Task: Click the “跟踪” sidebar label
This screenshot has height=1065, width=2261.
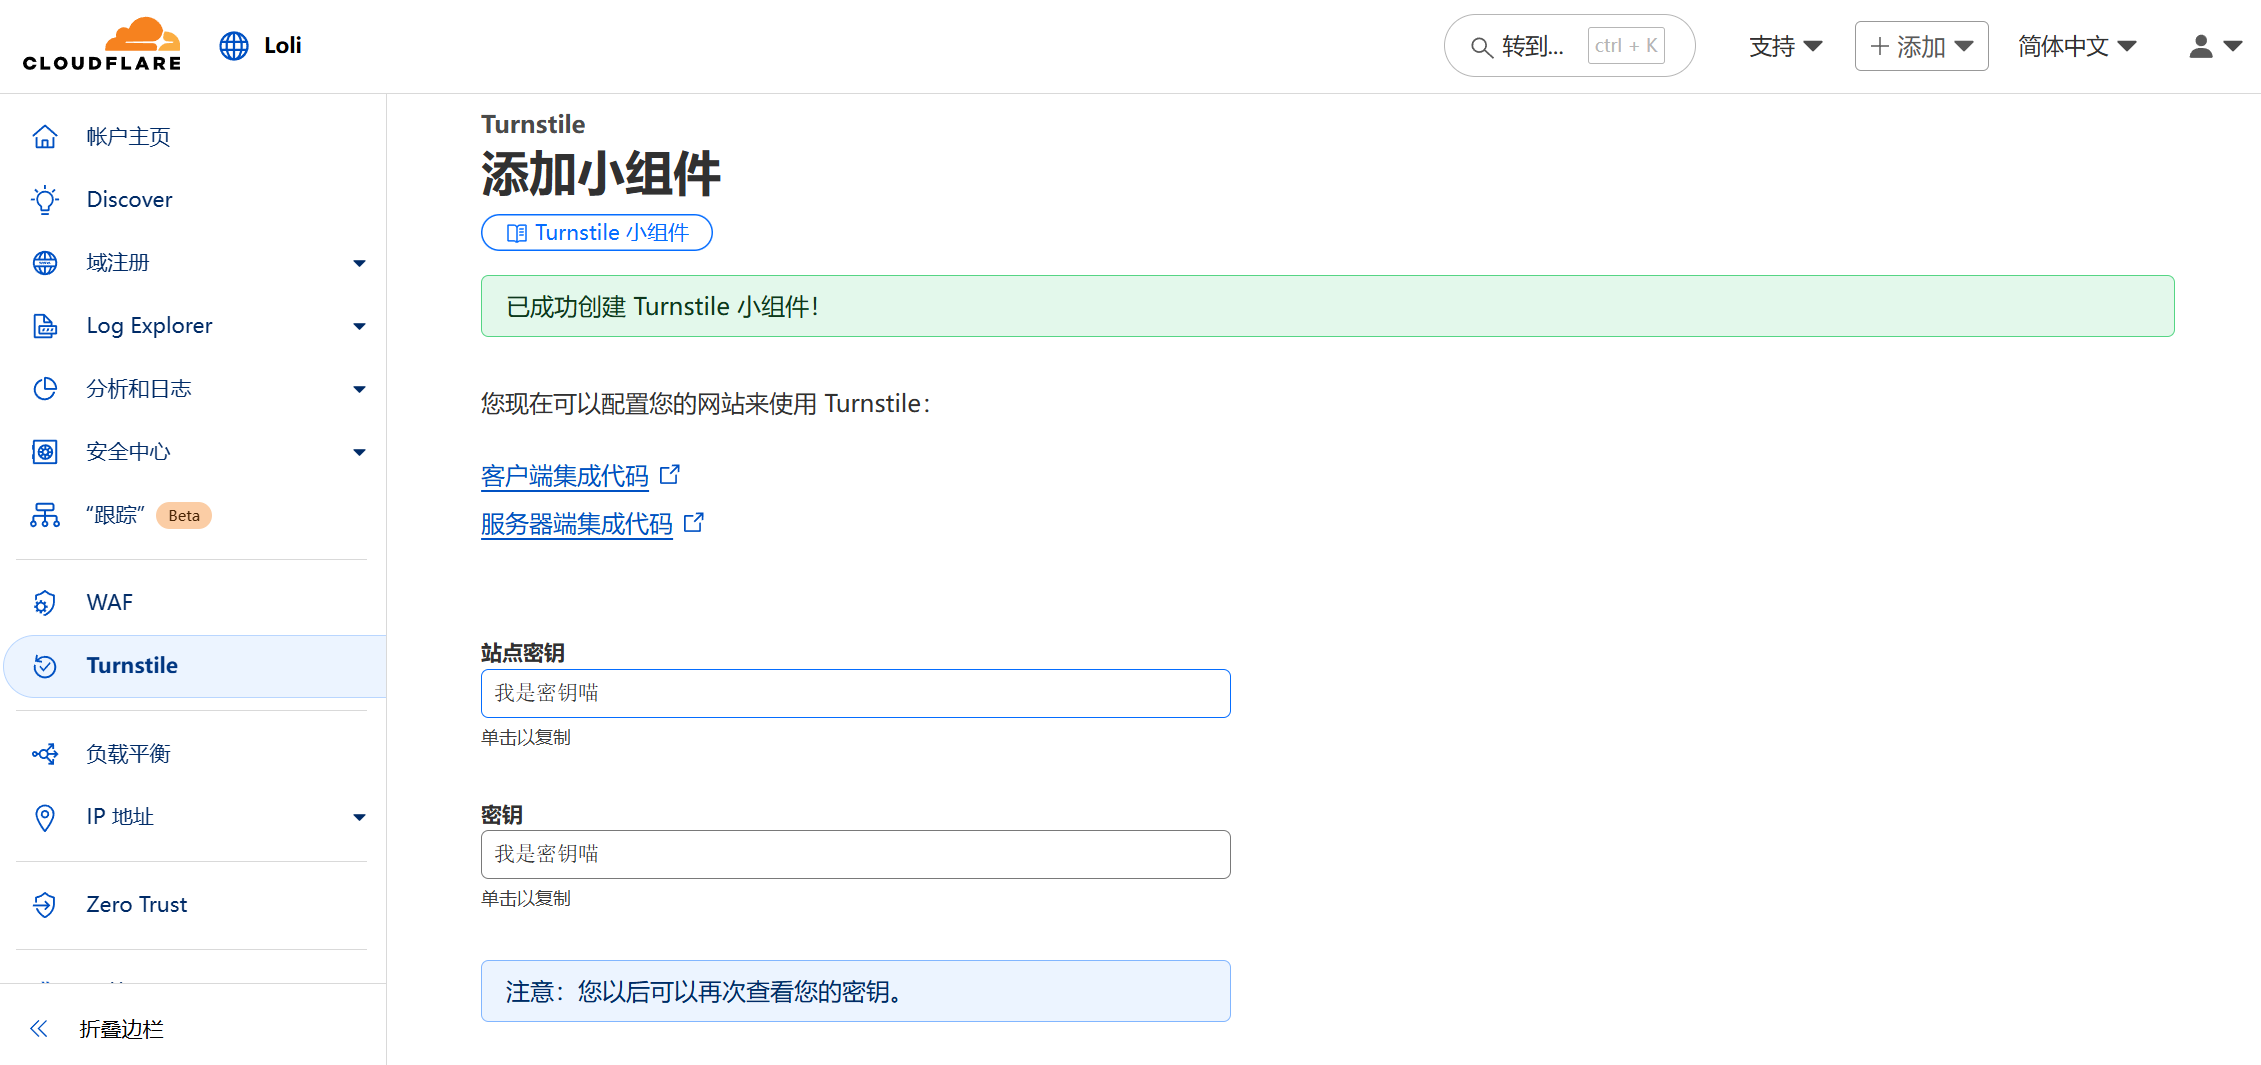Action: 116,515
